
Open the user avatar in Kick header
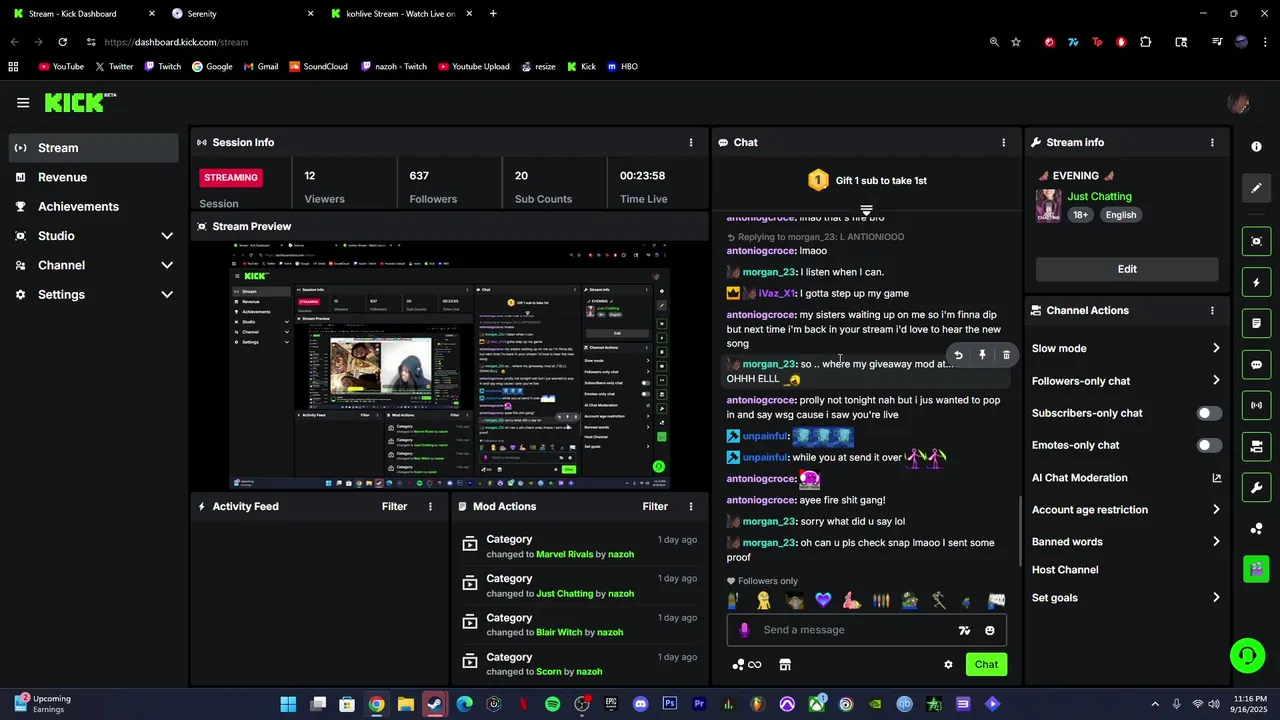[x=1238, y=103]
